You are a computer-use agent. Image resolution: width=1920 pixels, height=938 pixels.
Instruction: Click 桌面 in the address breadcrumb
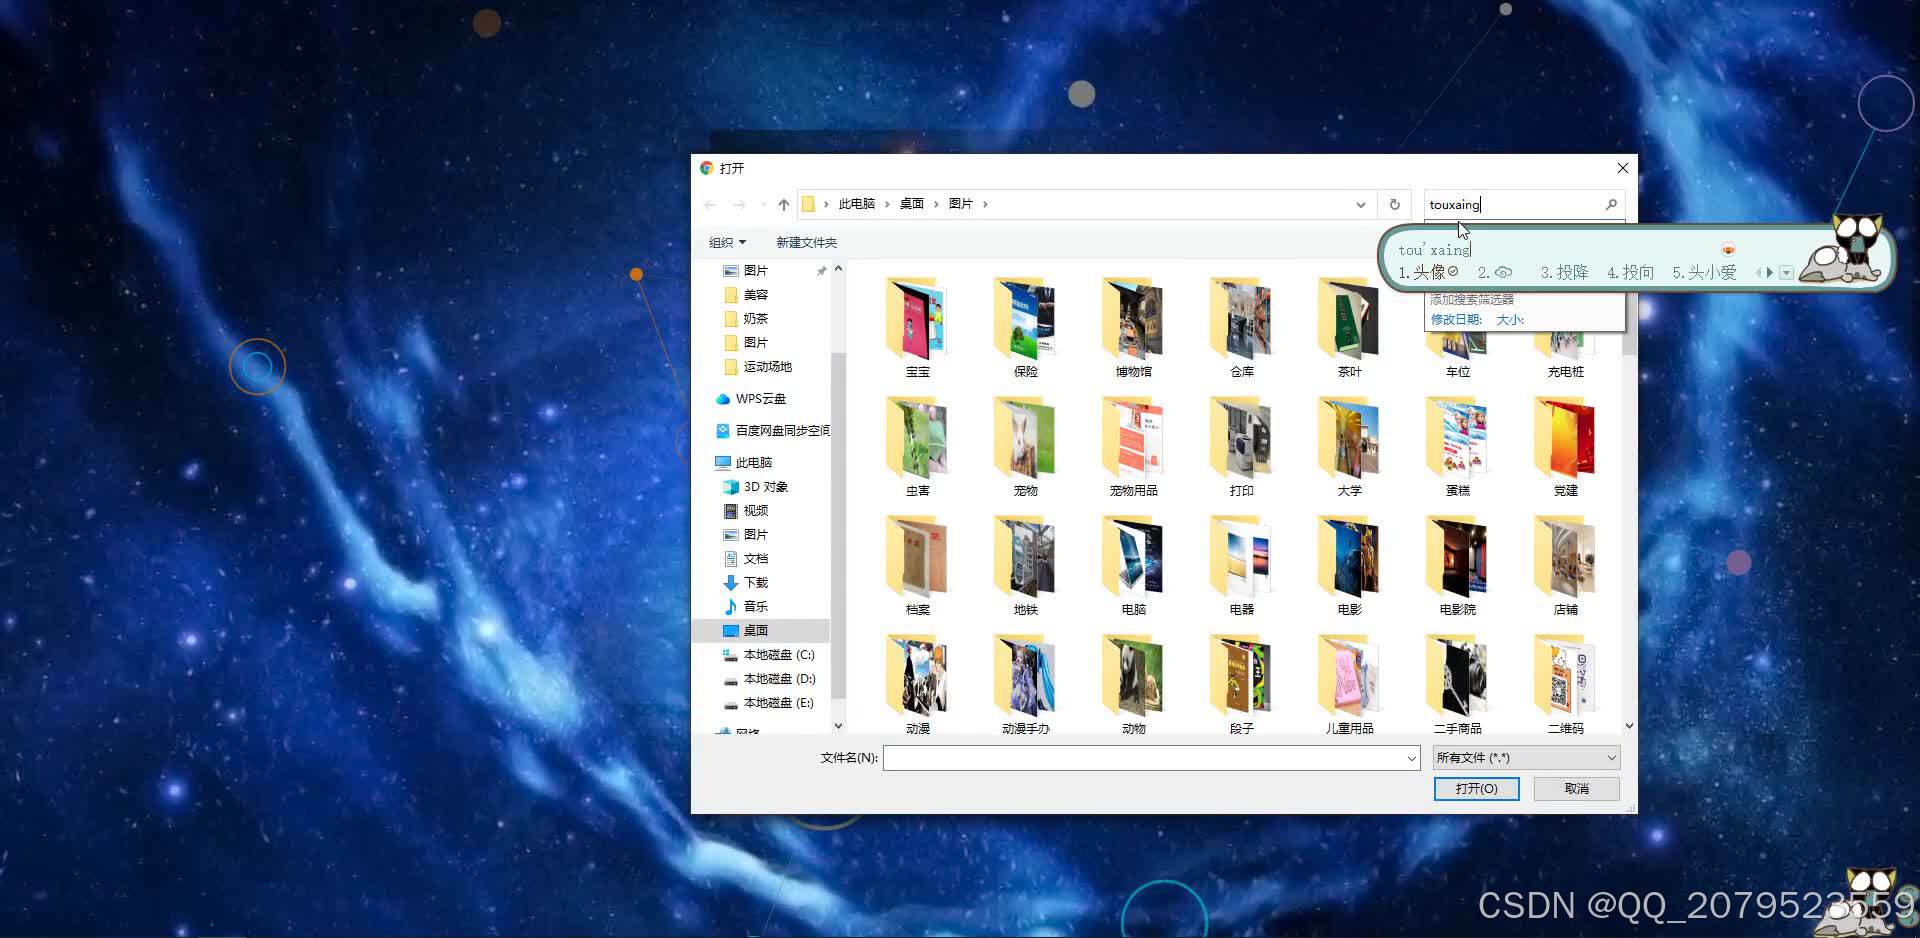911,204
